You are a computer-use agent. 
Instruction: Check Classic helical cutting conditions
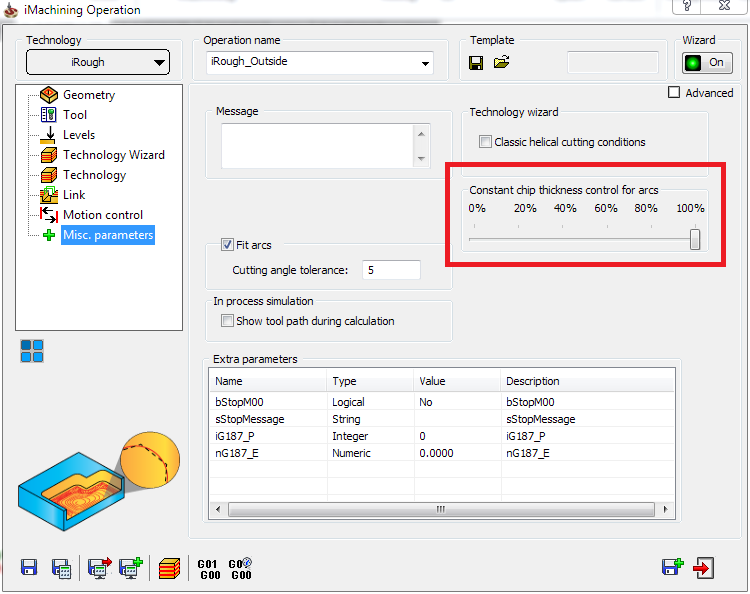(x=485, y=142)
